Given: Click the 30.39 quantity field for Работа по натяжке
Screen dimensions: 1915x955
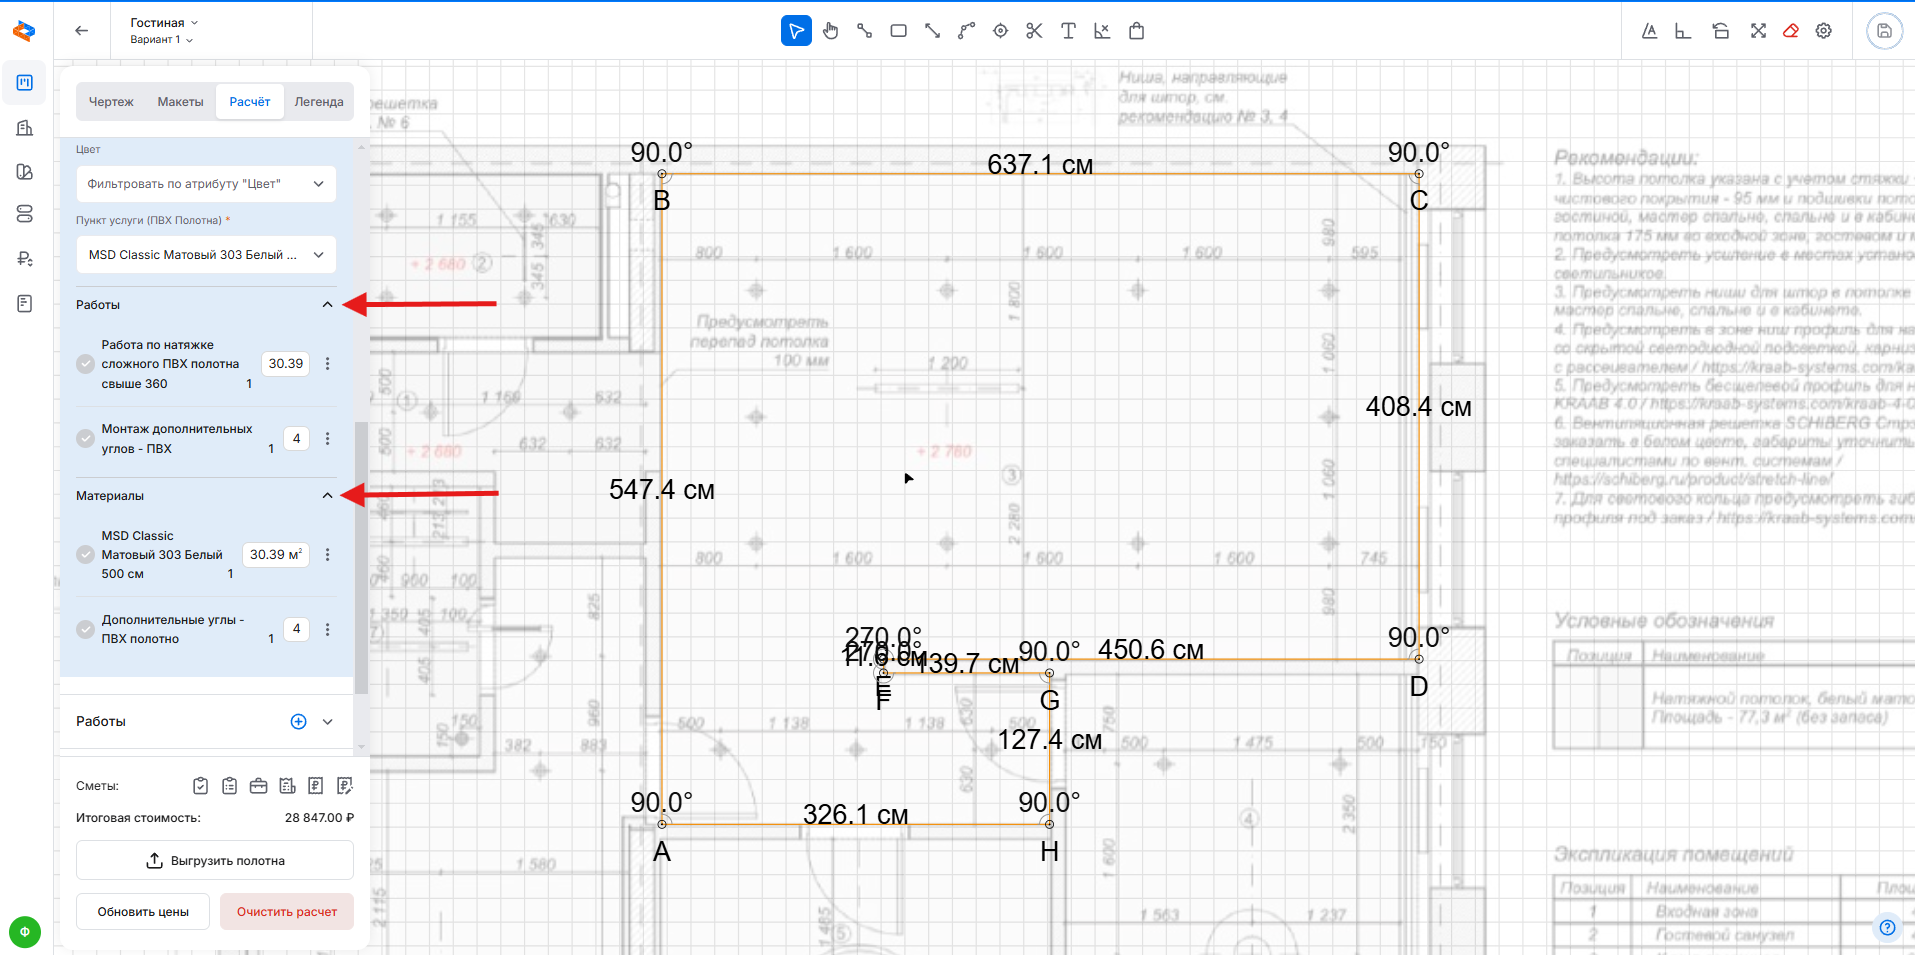Looking at the screenshot, I should click(286, 364).
